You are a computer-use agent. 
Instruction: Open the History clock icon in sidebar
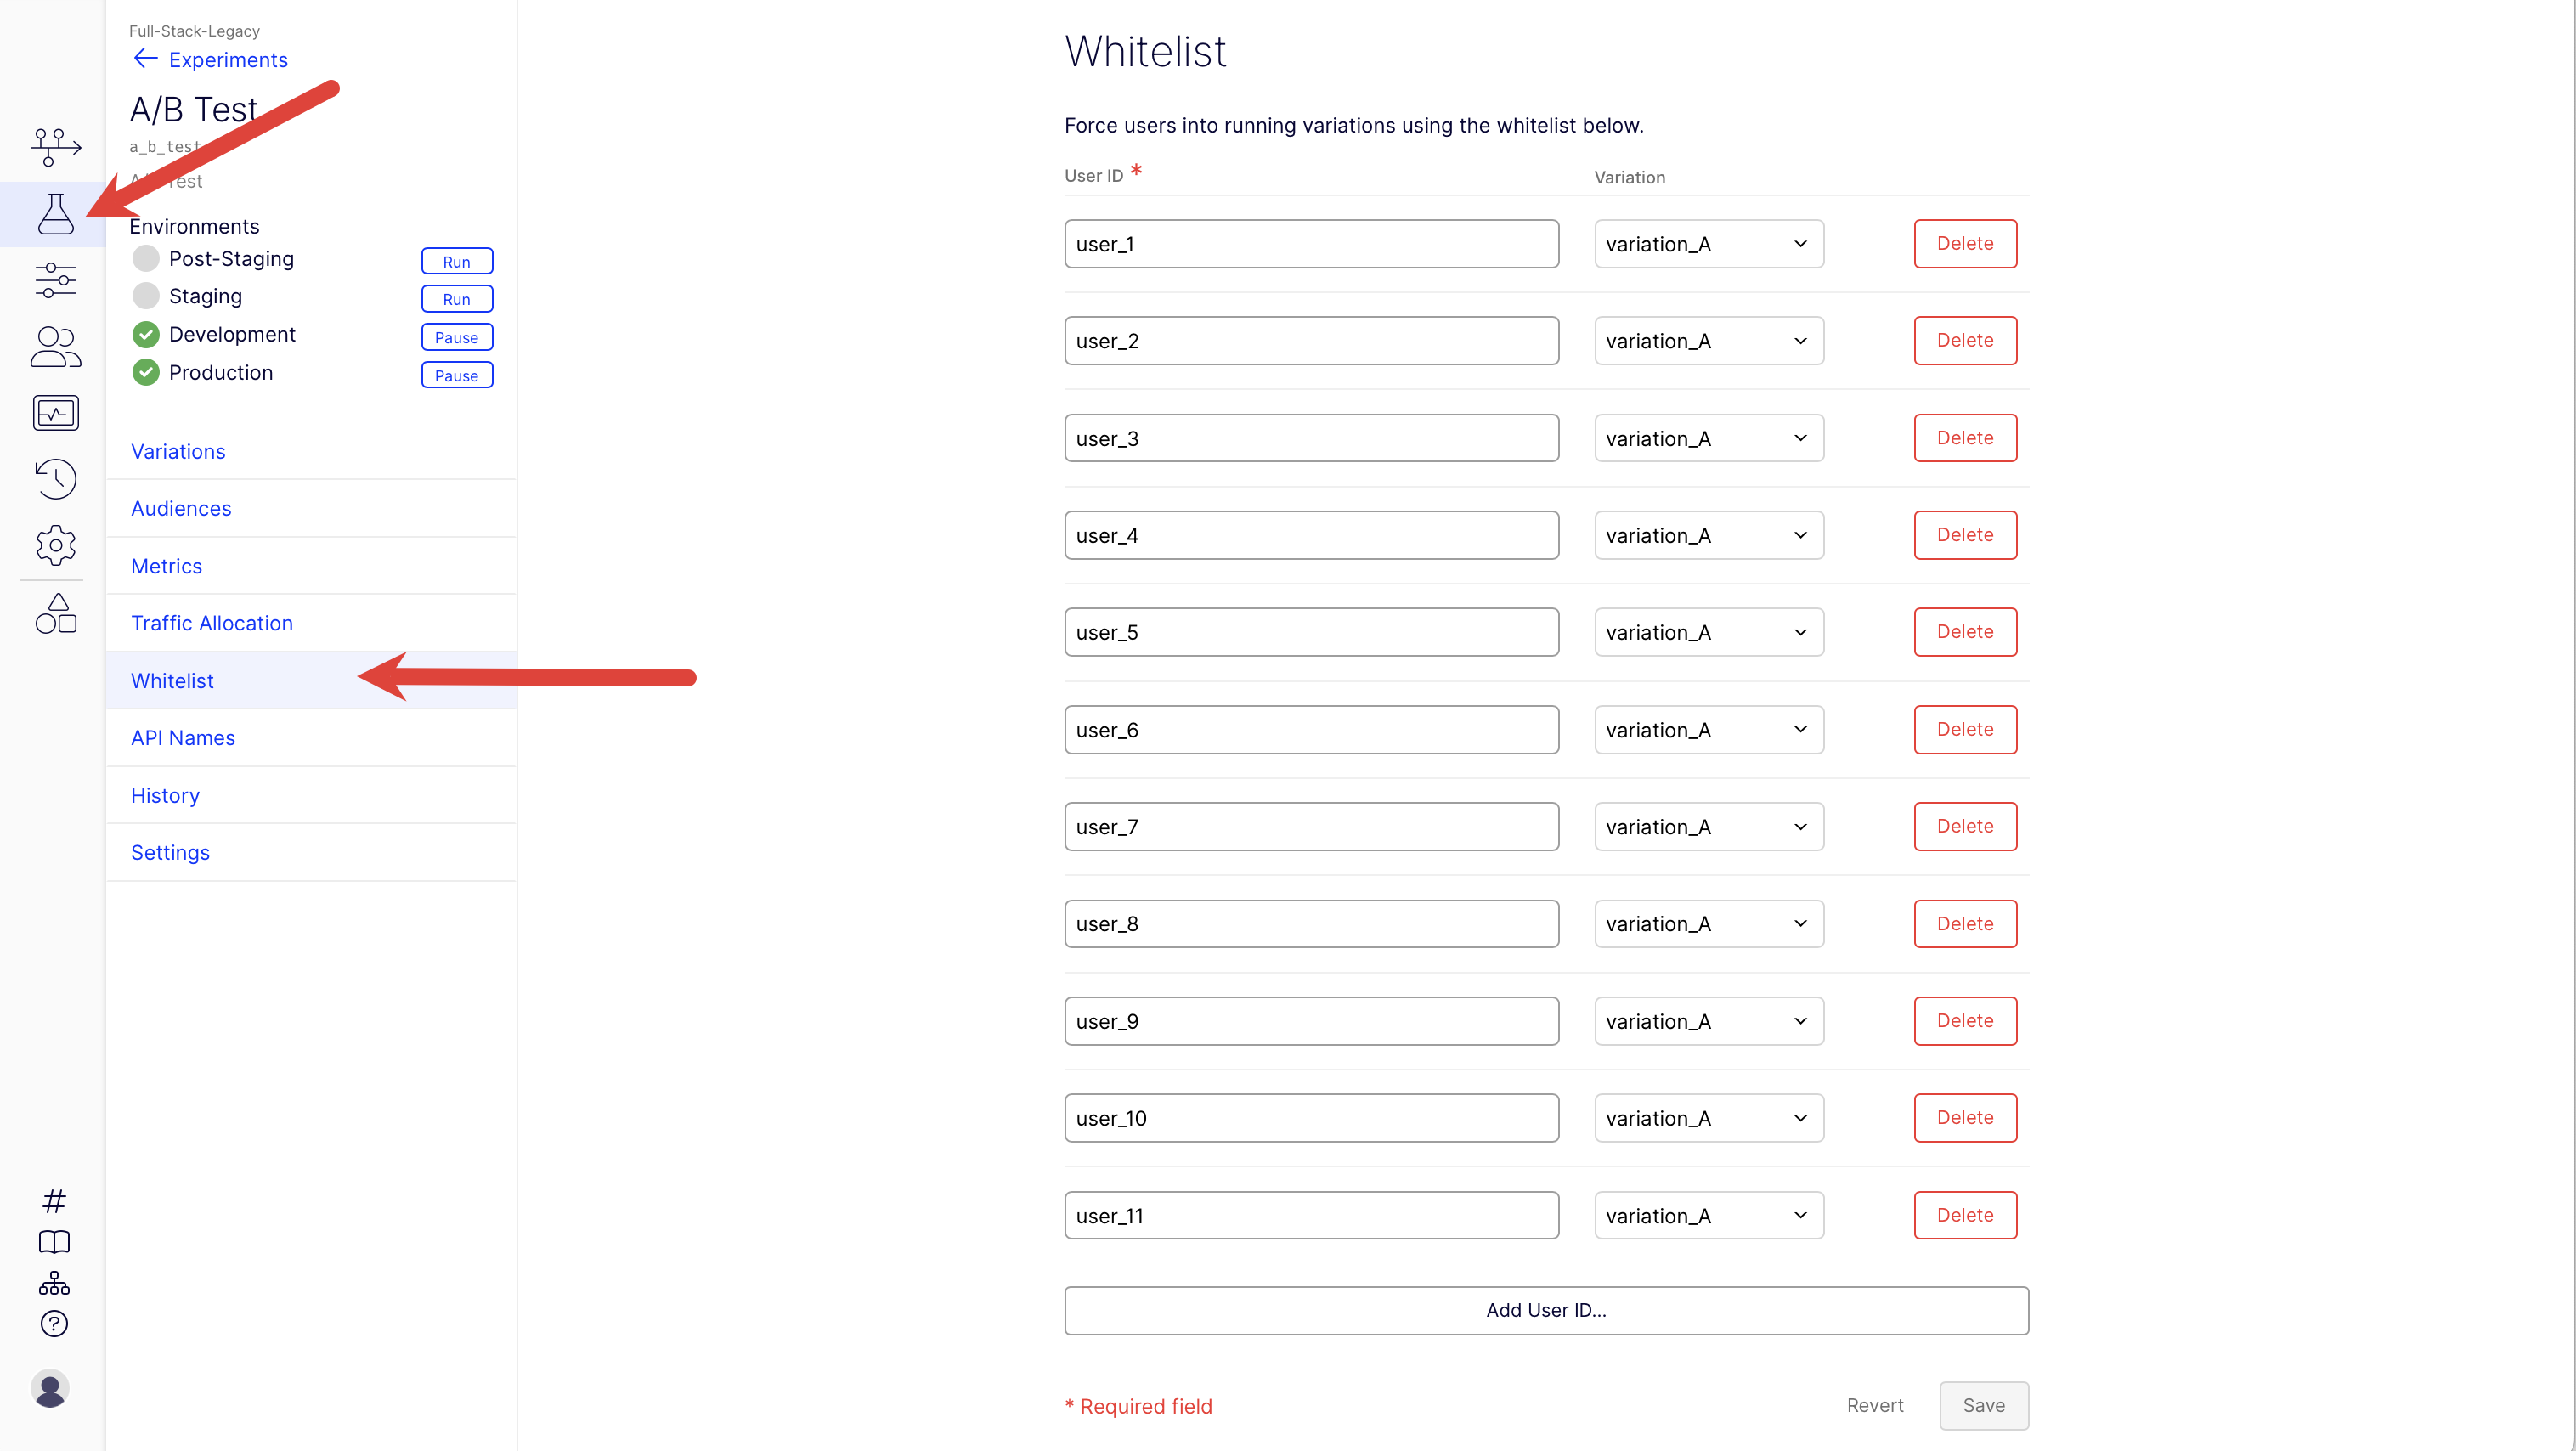coord(55,479)
